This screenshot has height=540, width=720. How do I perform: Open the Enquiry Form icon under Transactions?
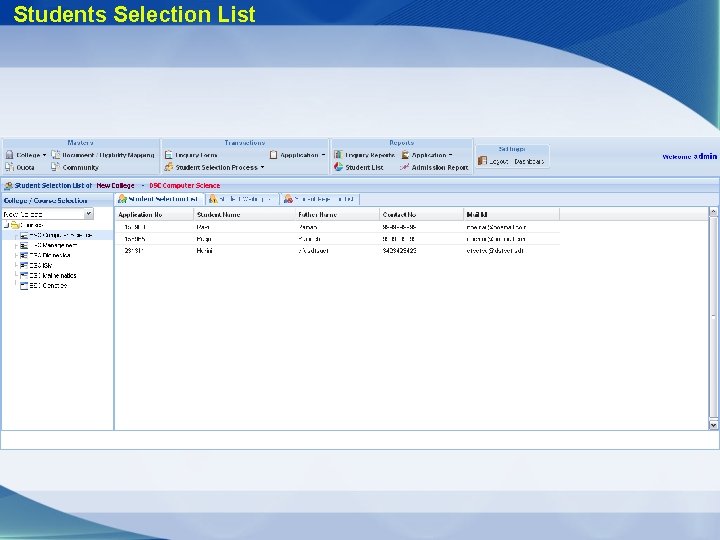tap(169, 155)
